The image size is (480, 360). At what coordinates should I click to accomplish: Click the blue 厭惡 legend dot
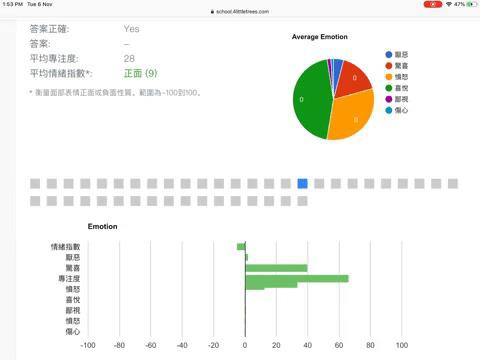pos(389,55)
